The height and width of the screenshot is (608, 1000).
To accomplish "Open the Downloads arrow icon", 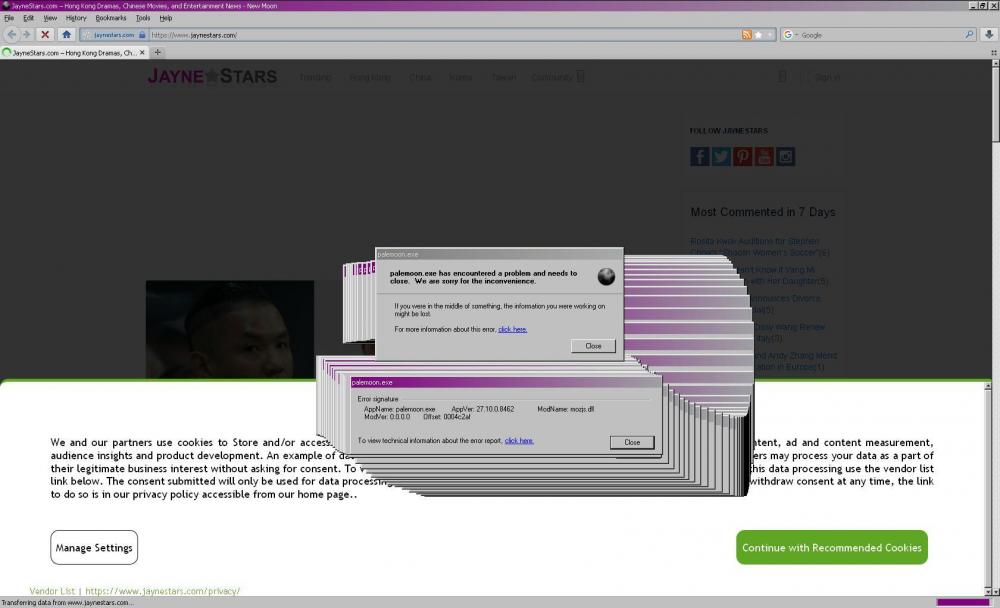I will coord(989,34).
